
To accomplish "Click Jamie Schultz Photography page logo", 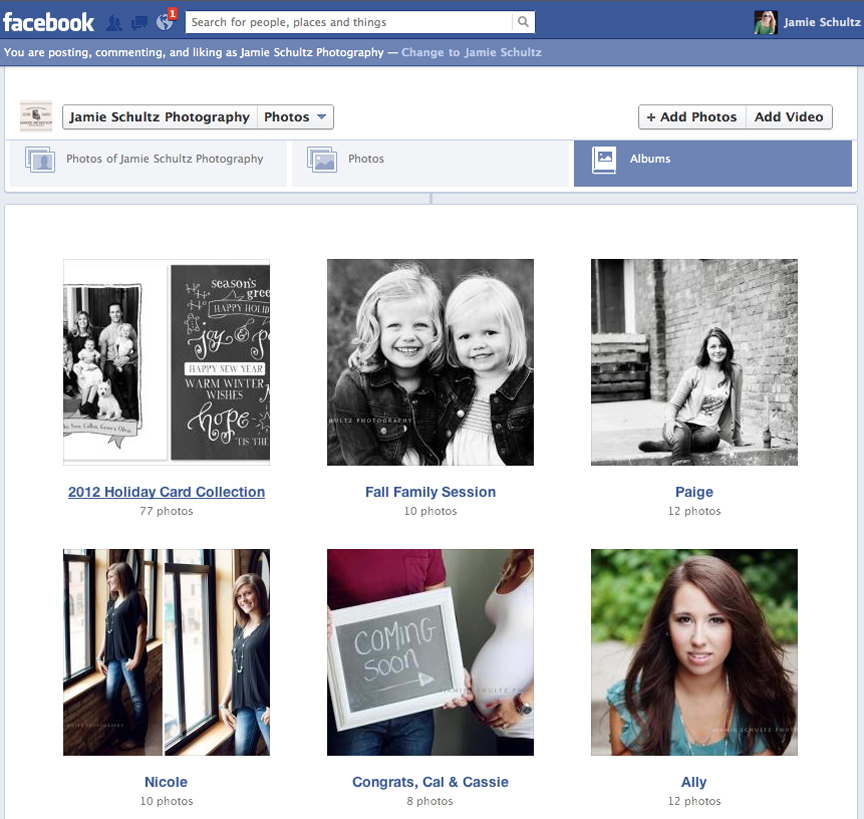I will click(x=36, y=117).
